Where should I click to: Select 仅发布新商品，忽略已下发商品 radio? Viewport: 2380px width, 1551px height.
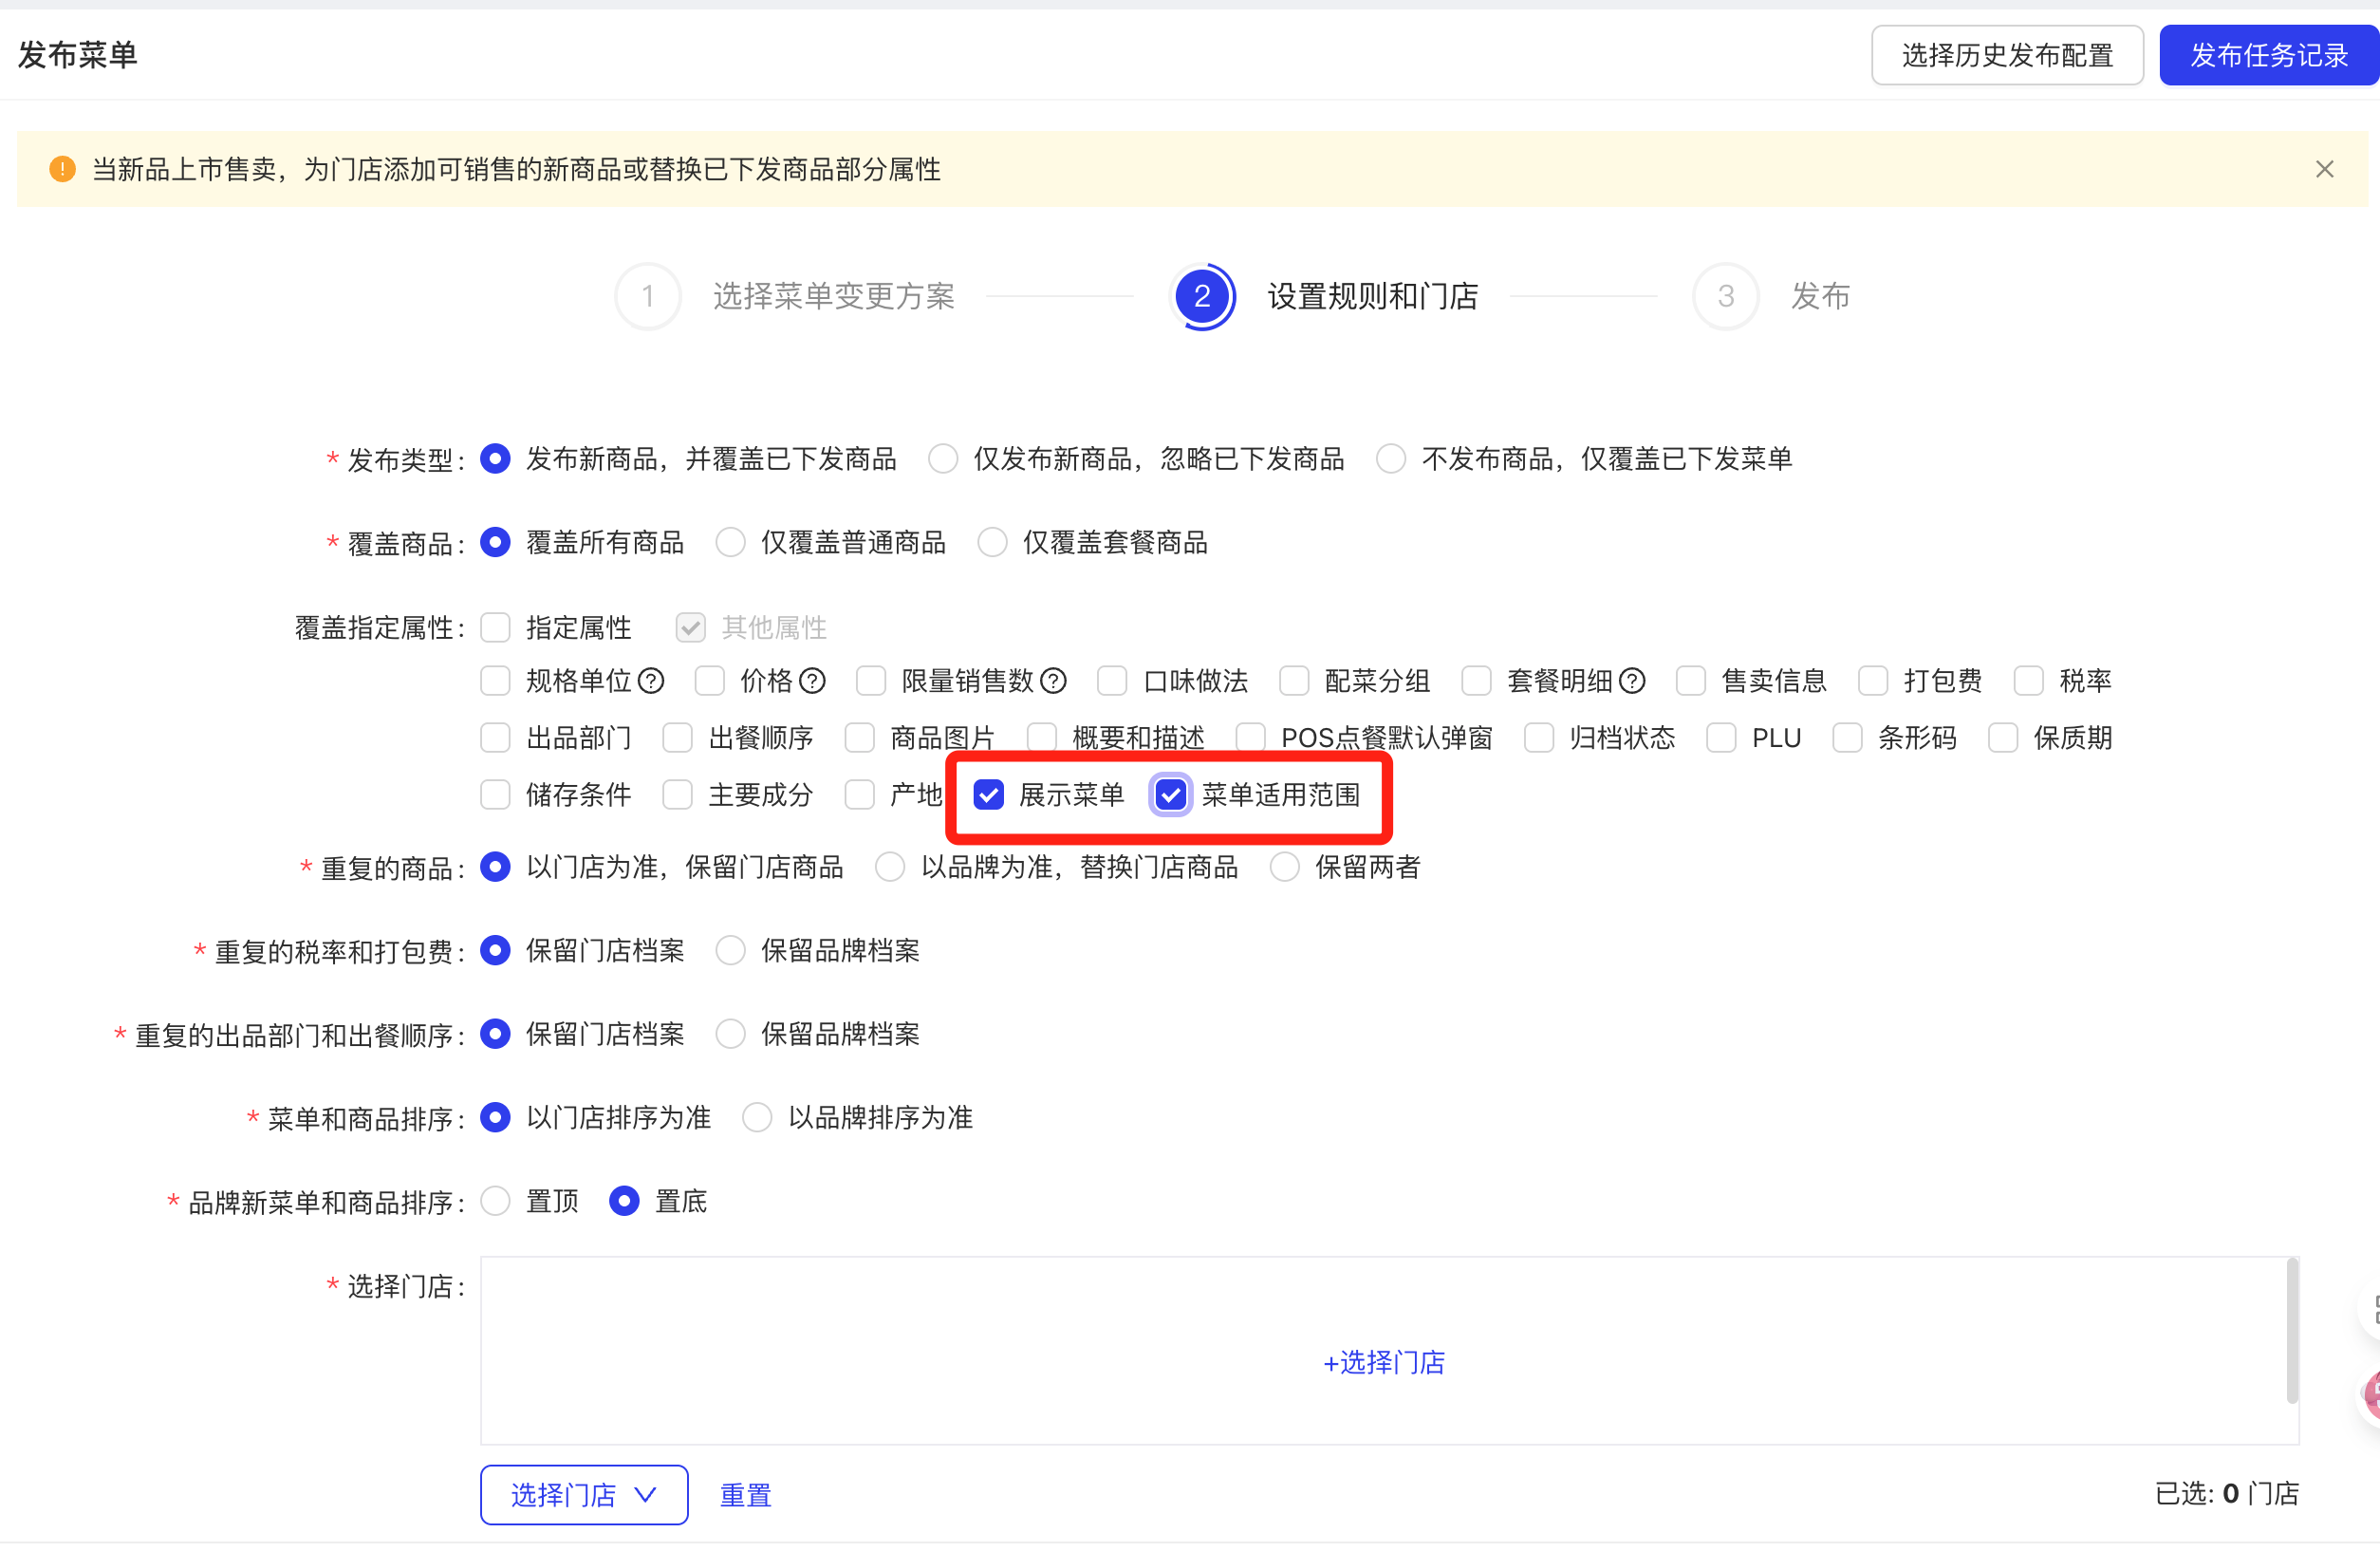pyautogui.click(x=943, y=460)
